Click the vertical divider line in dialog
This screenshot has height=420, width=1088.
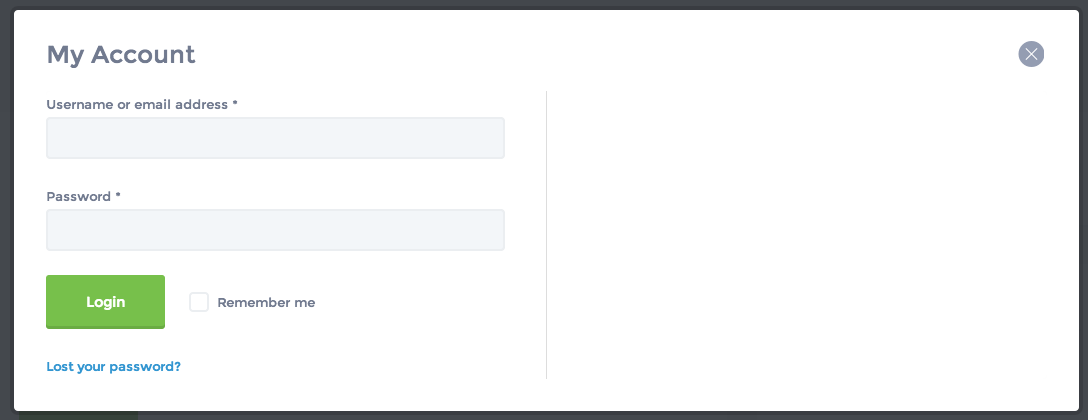(546, 235)
